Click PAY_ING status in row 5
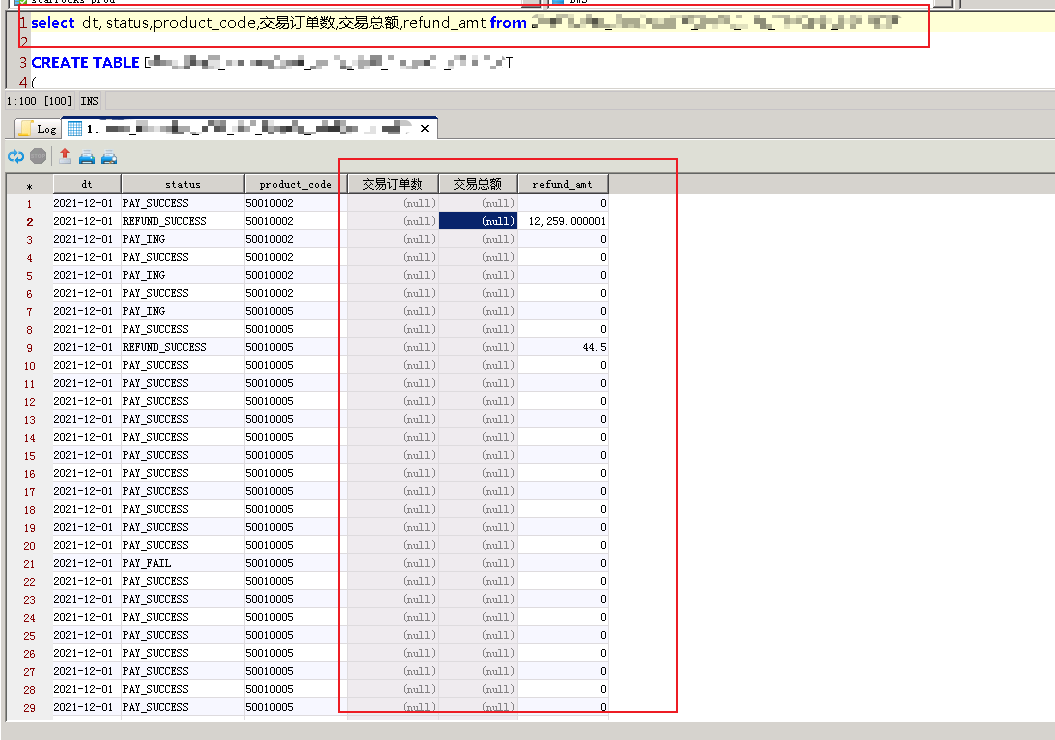Viewport: 1055px width, 740px height. (x=143, y=275)
